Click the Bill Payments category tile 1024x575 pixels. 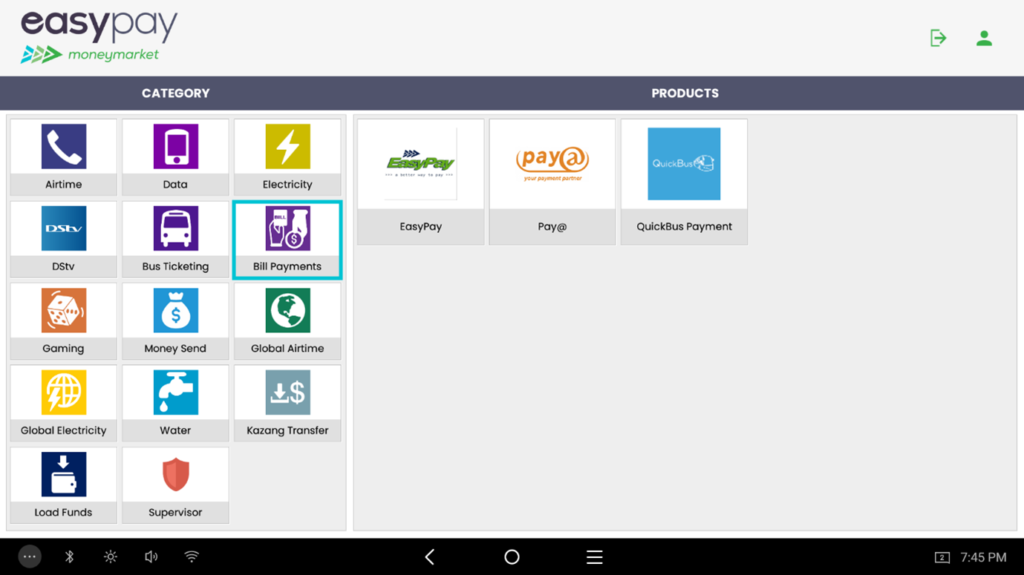pyautogui.click(x=287, y=239)
